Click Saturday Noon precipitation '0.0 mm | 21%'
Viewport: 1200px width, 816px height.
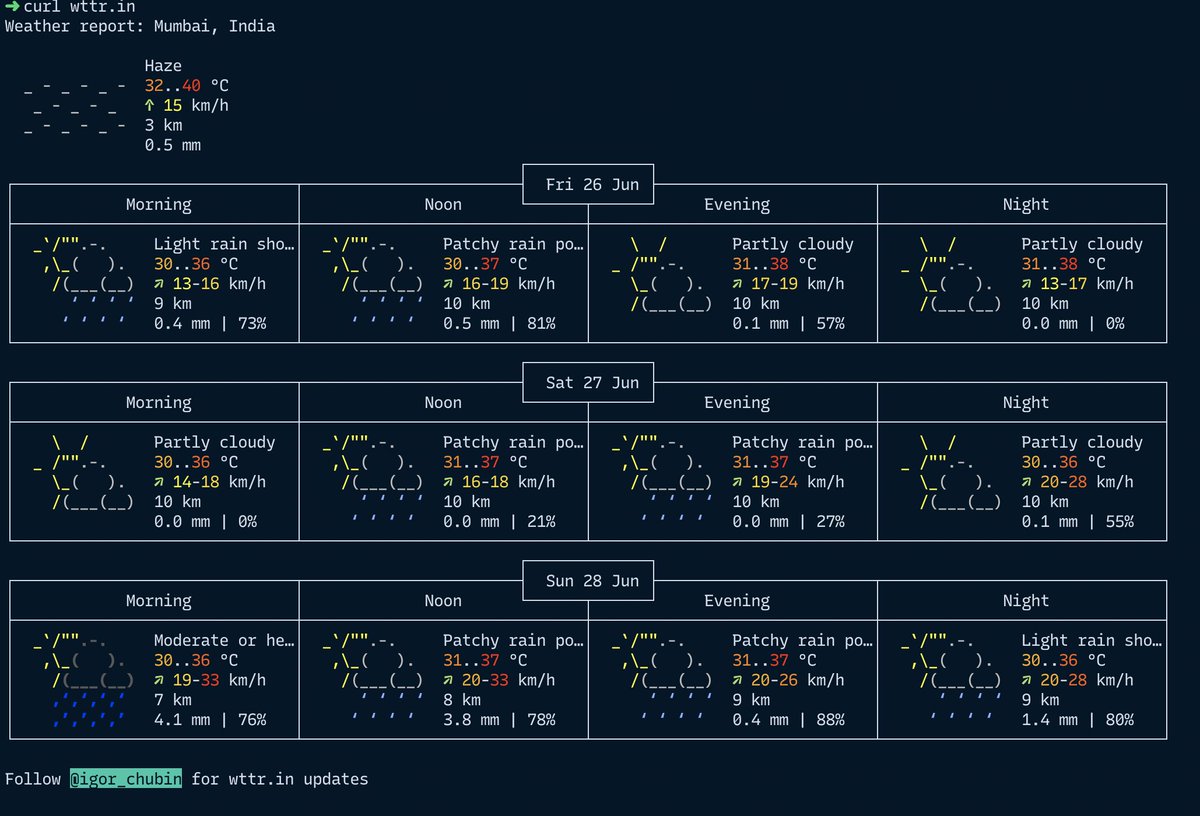tap(499, 521)
